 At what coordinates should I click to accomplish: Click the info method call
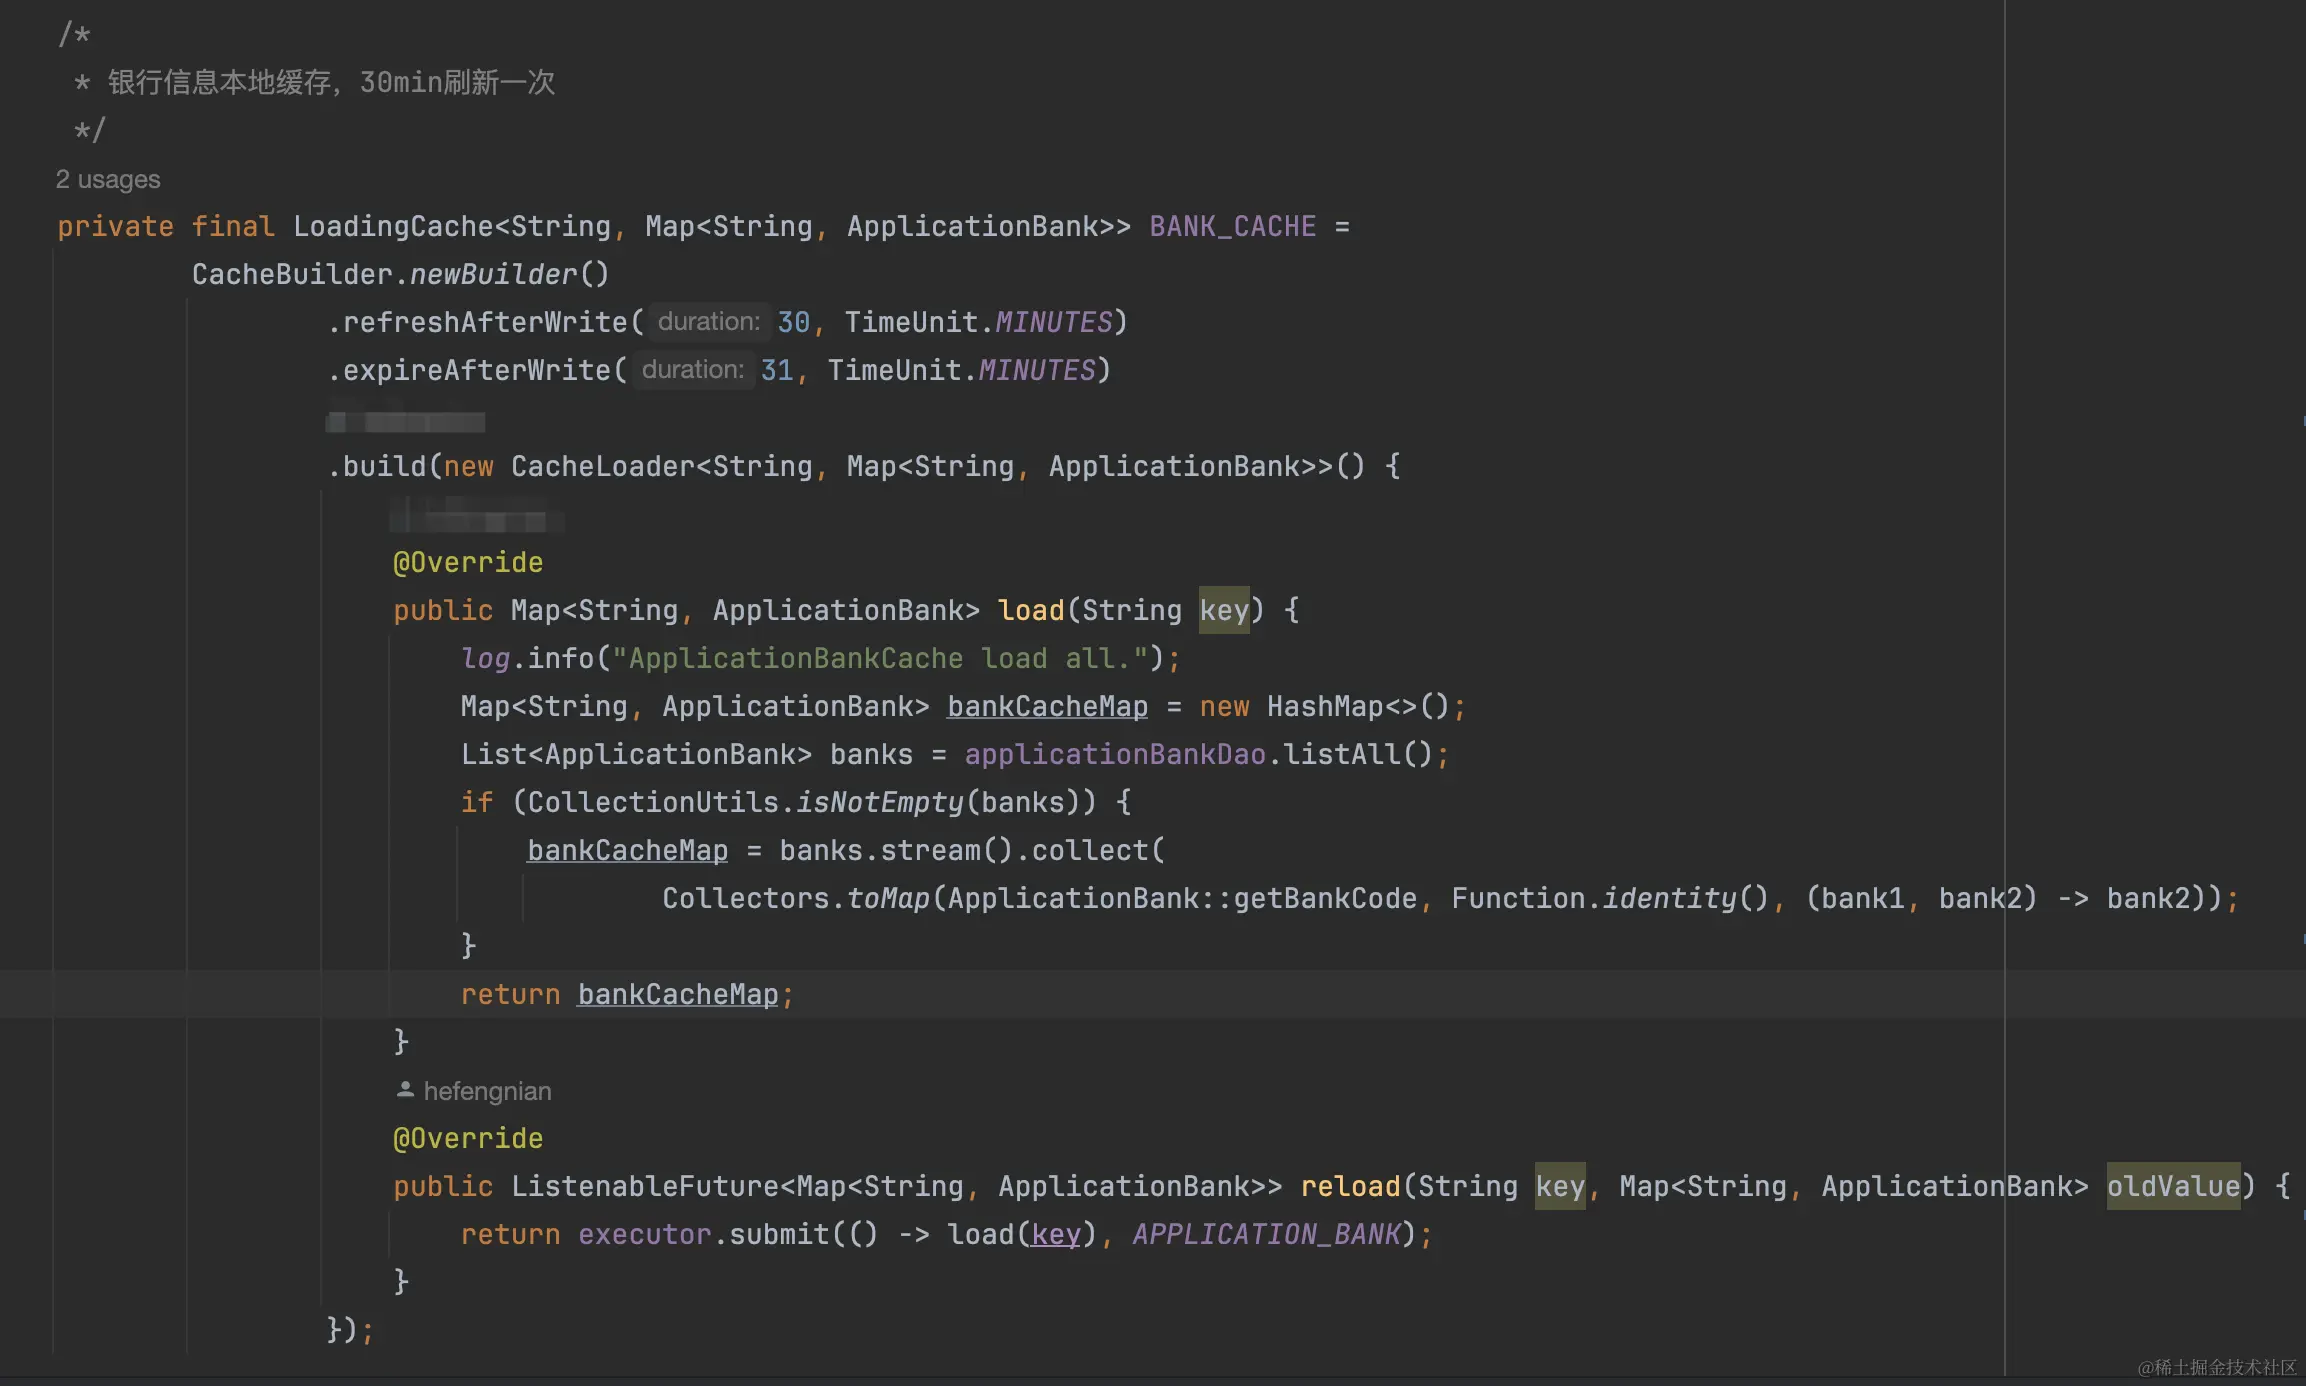click(x=561, y=658)
